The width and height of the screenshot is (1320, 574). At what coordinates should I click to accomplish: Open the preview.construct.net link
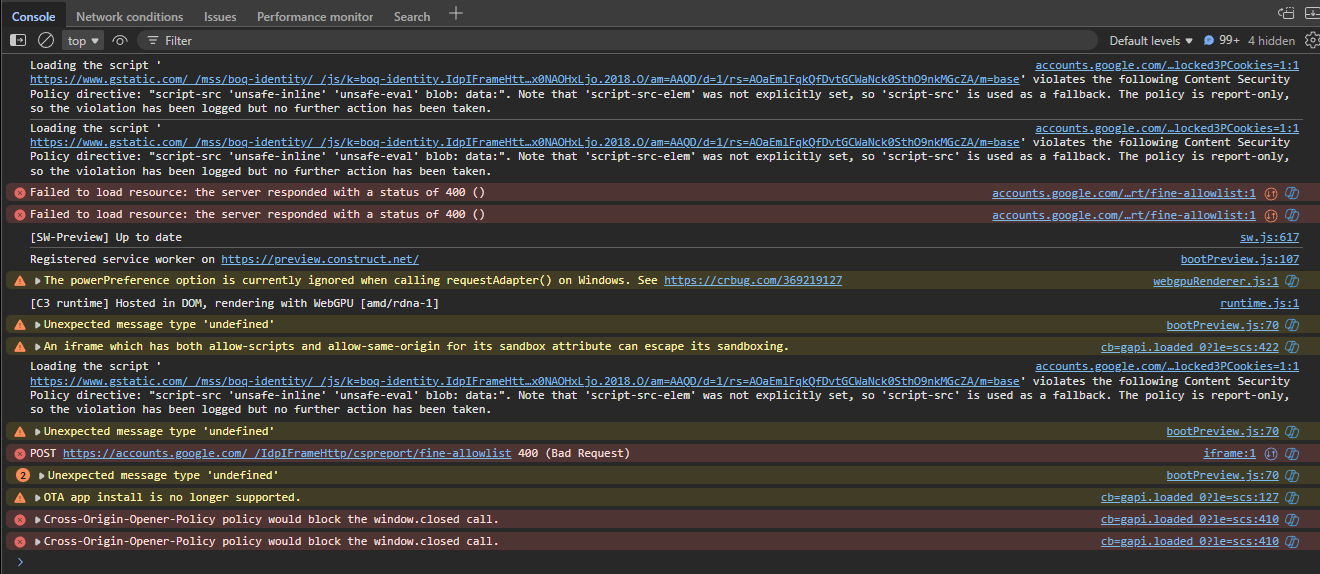tap(320, 259)
